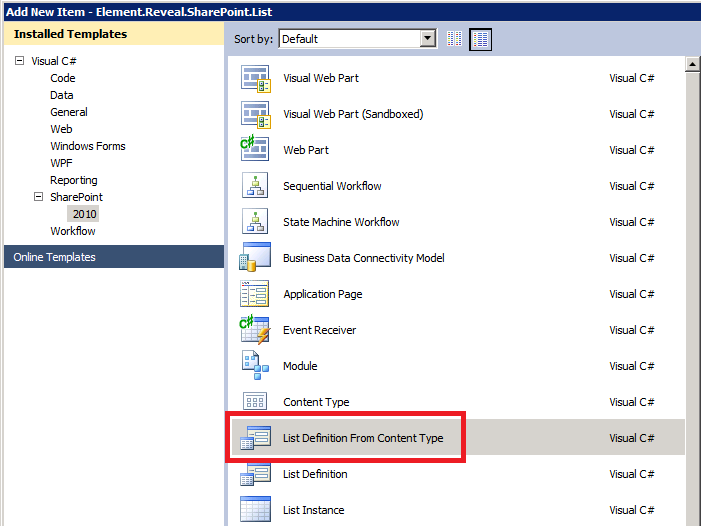Select Business Data Connectivity Model name text

pos(364,258)
